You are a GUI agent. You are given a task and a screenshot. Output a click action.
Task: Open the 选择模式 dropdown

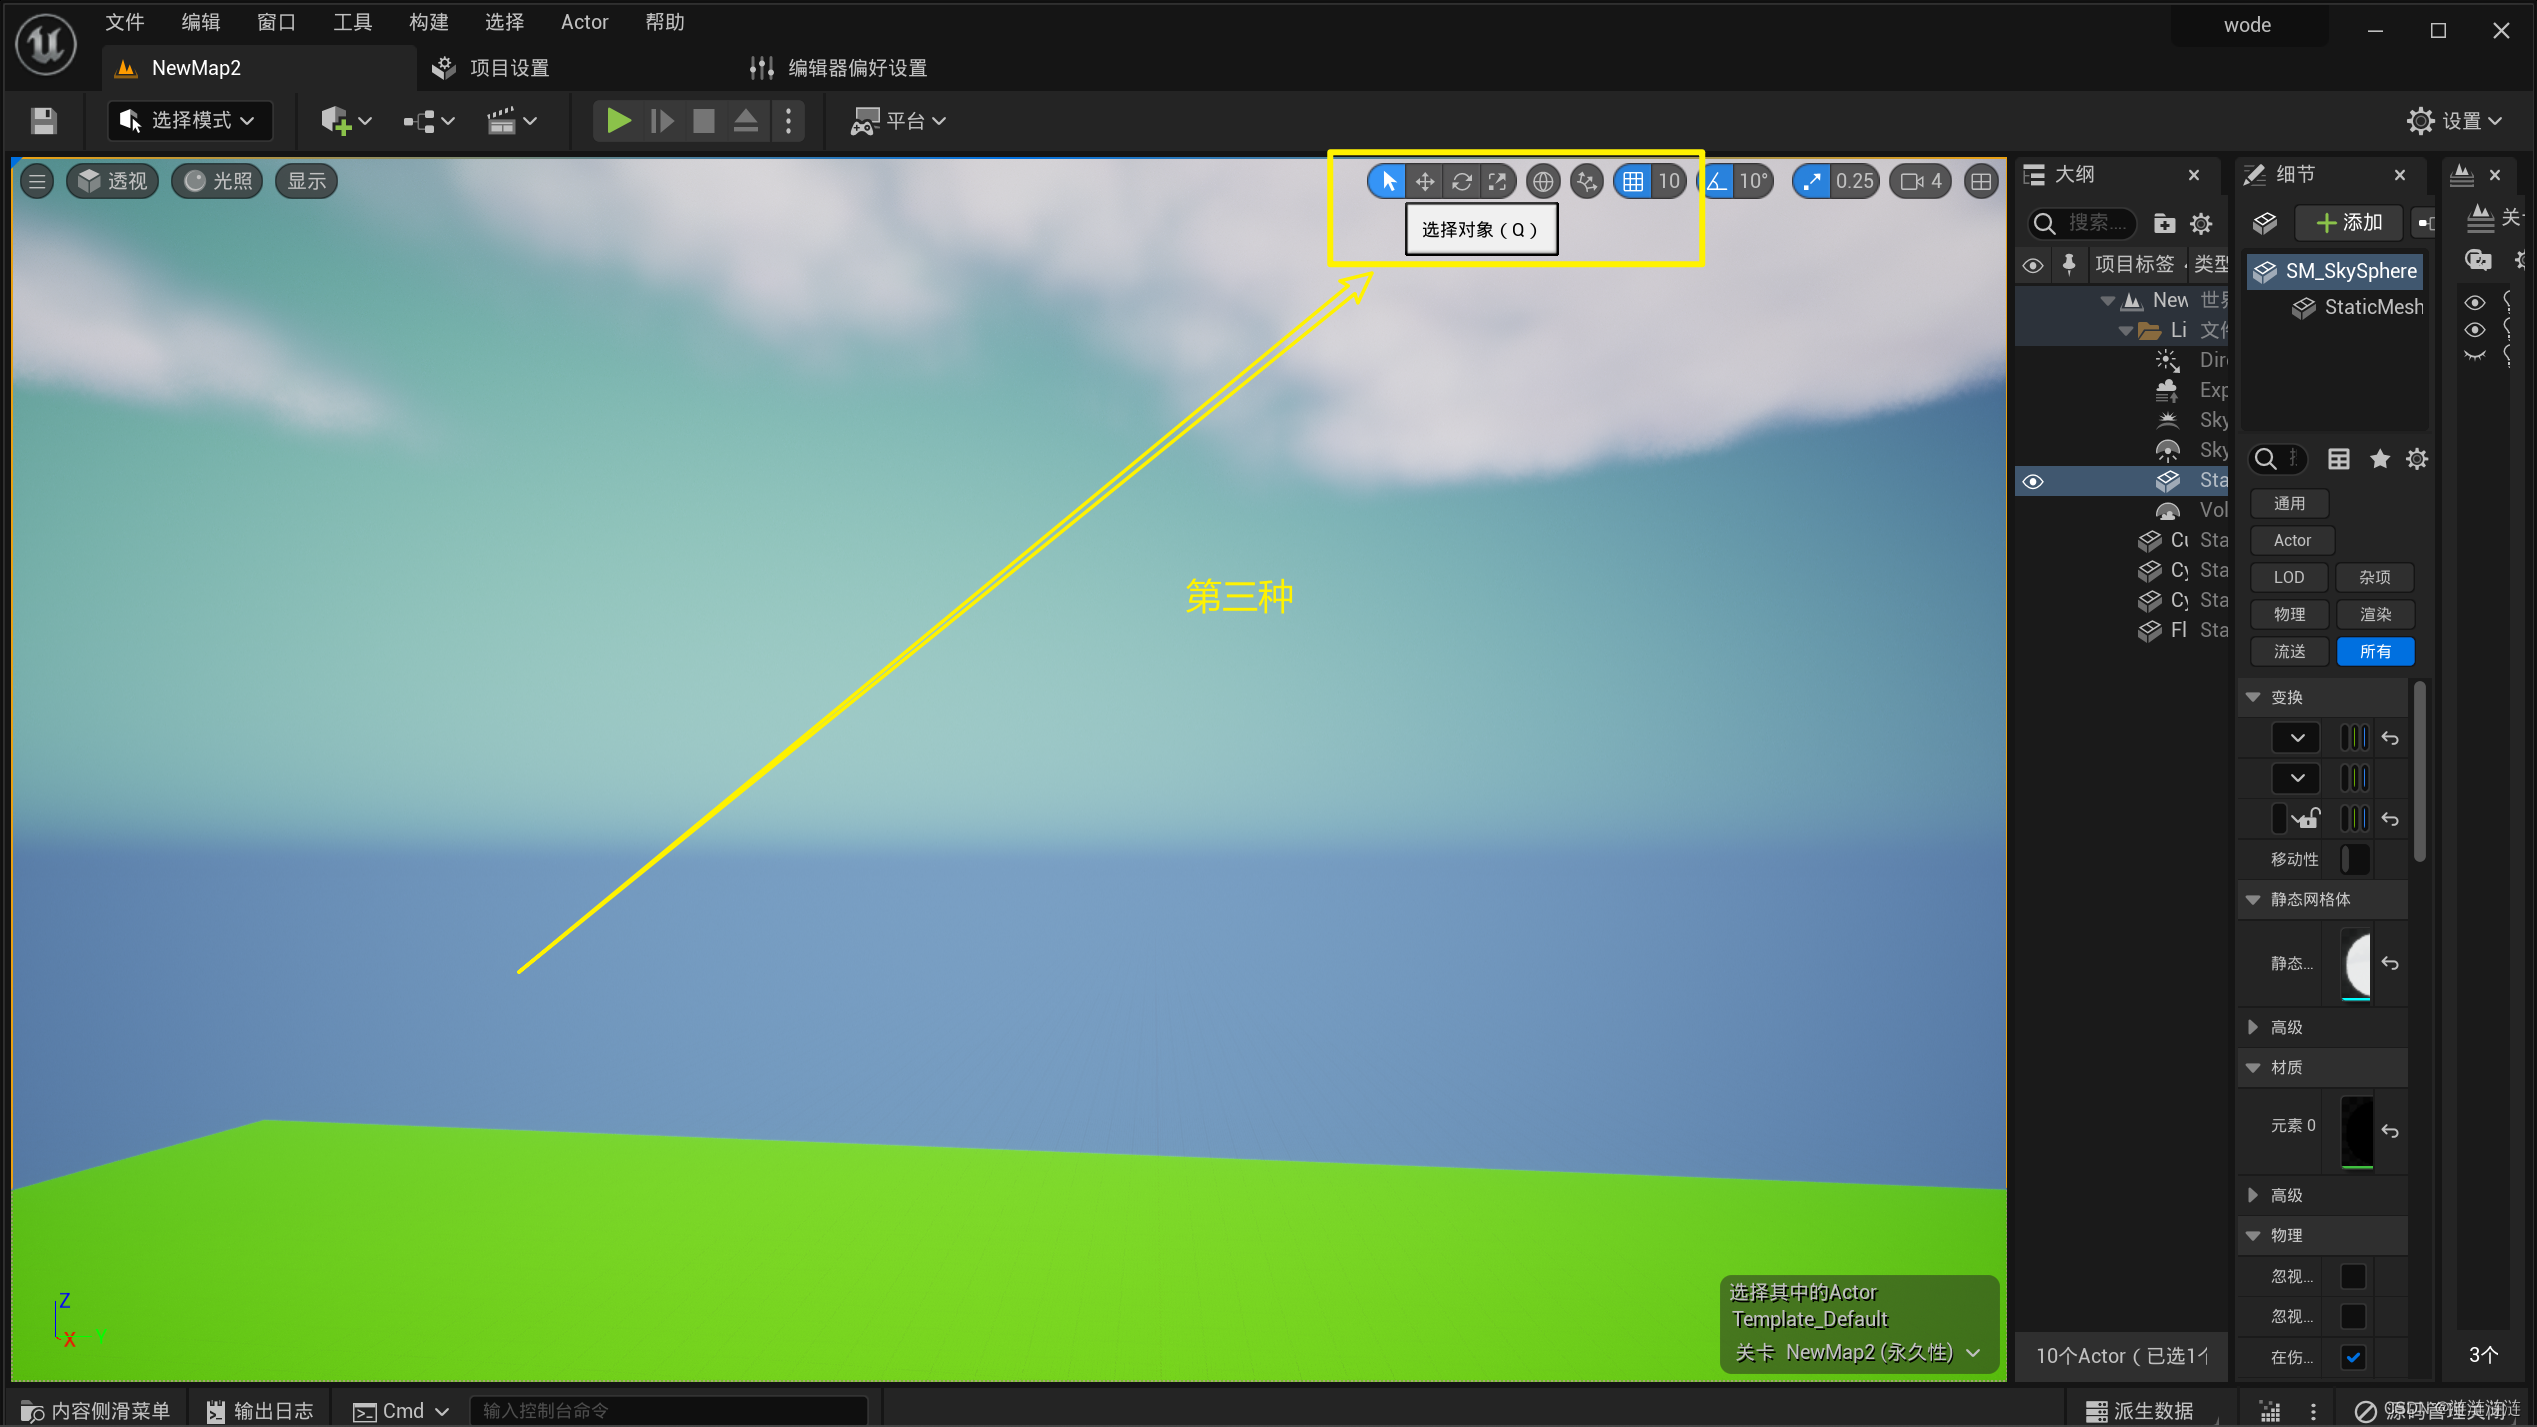coord(189,121)
